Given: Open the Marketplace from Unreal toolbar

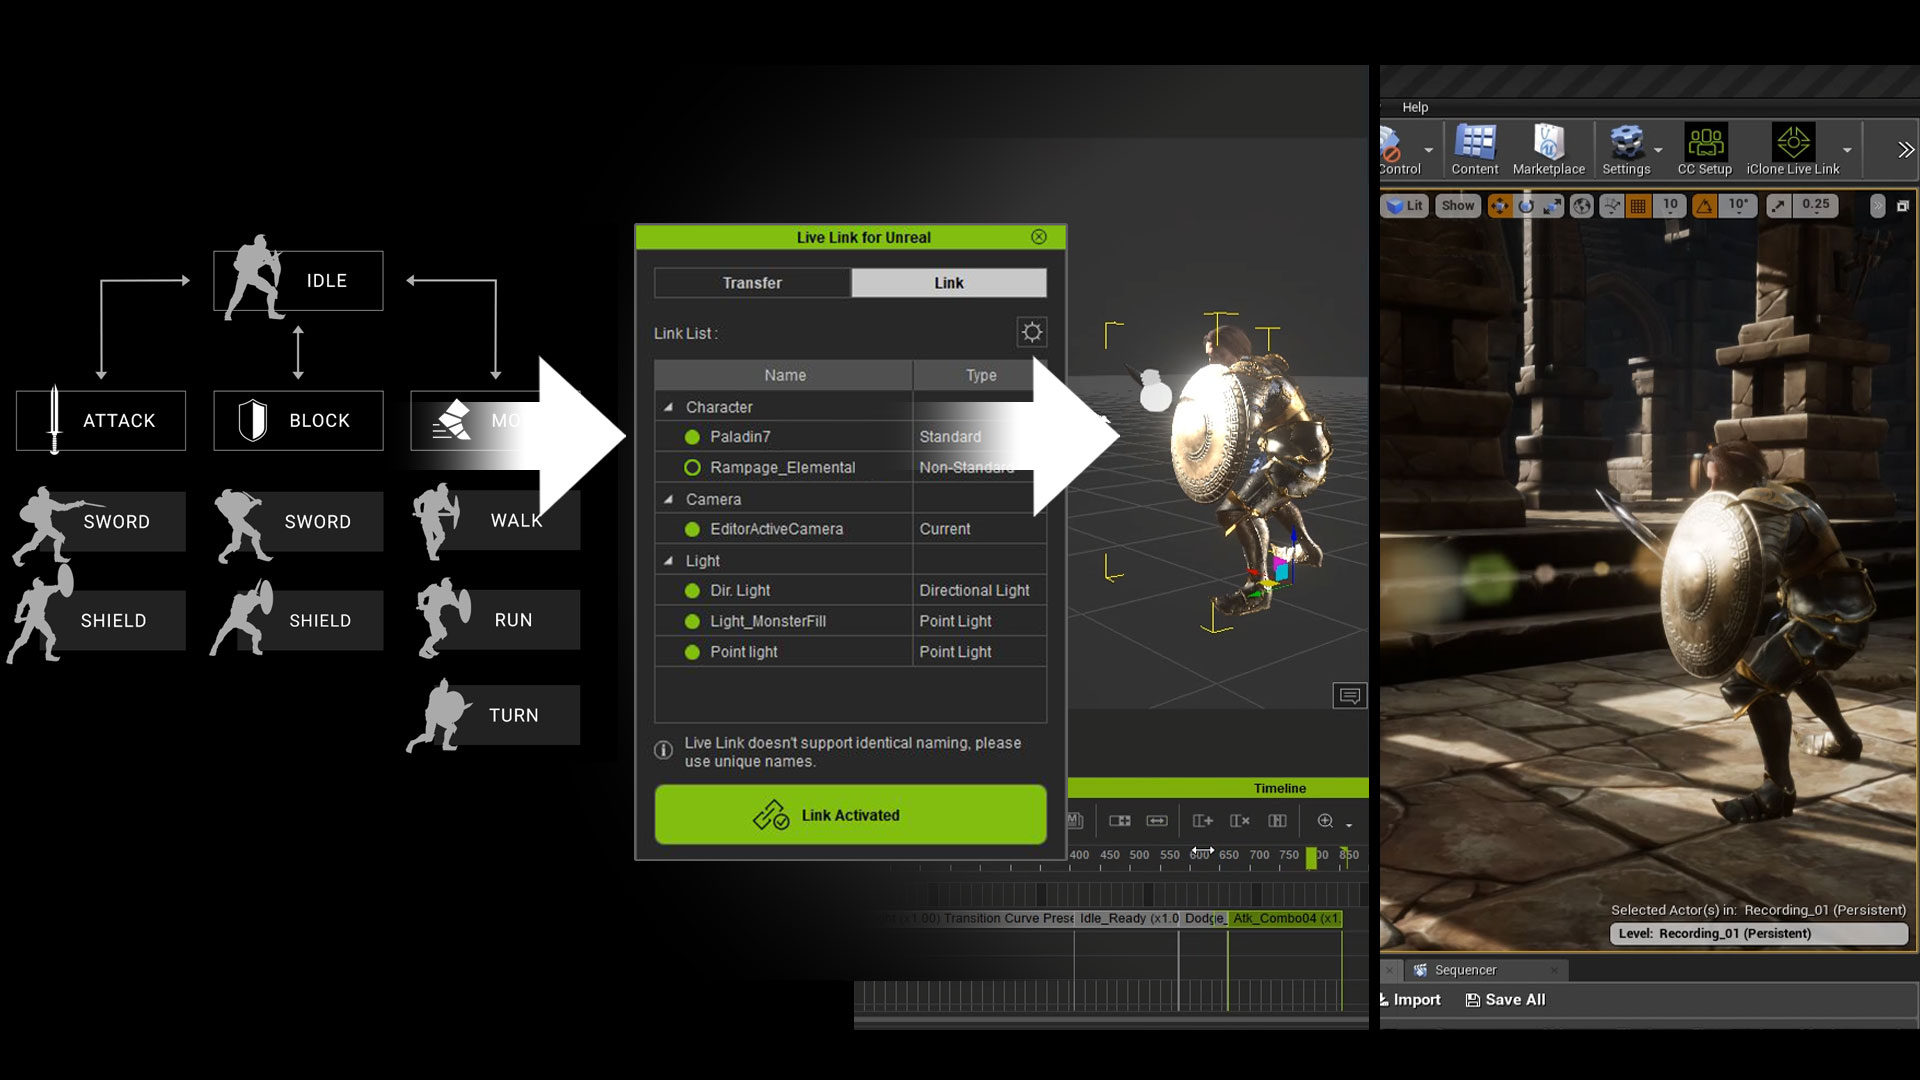Looking at the screenshot, I should click(1548, 150).
